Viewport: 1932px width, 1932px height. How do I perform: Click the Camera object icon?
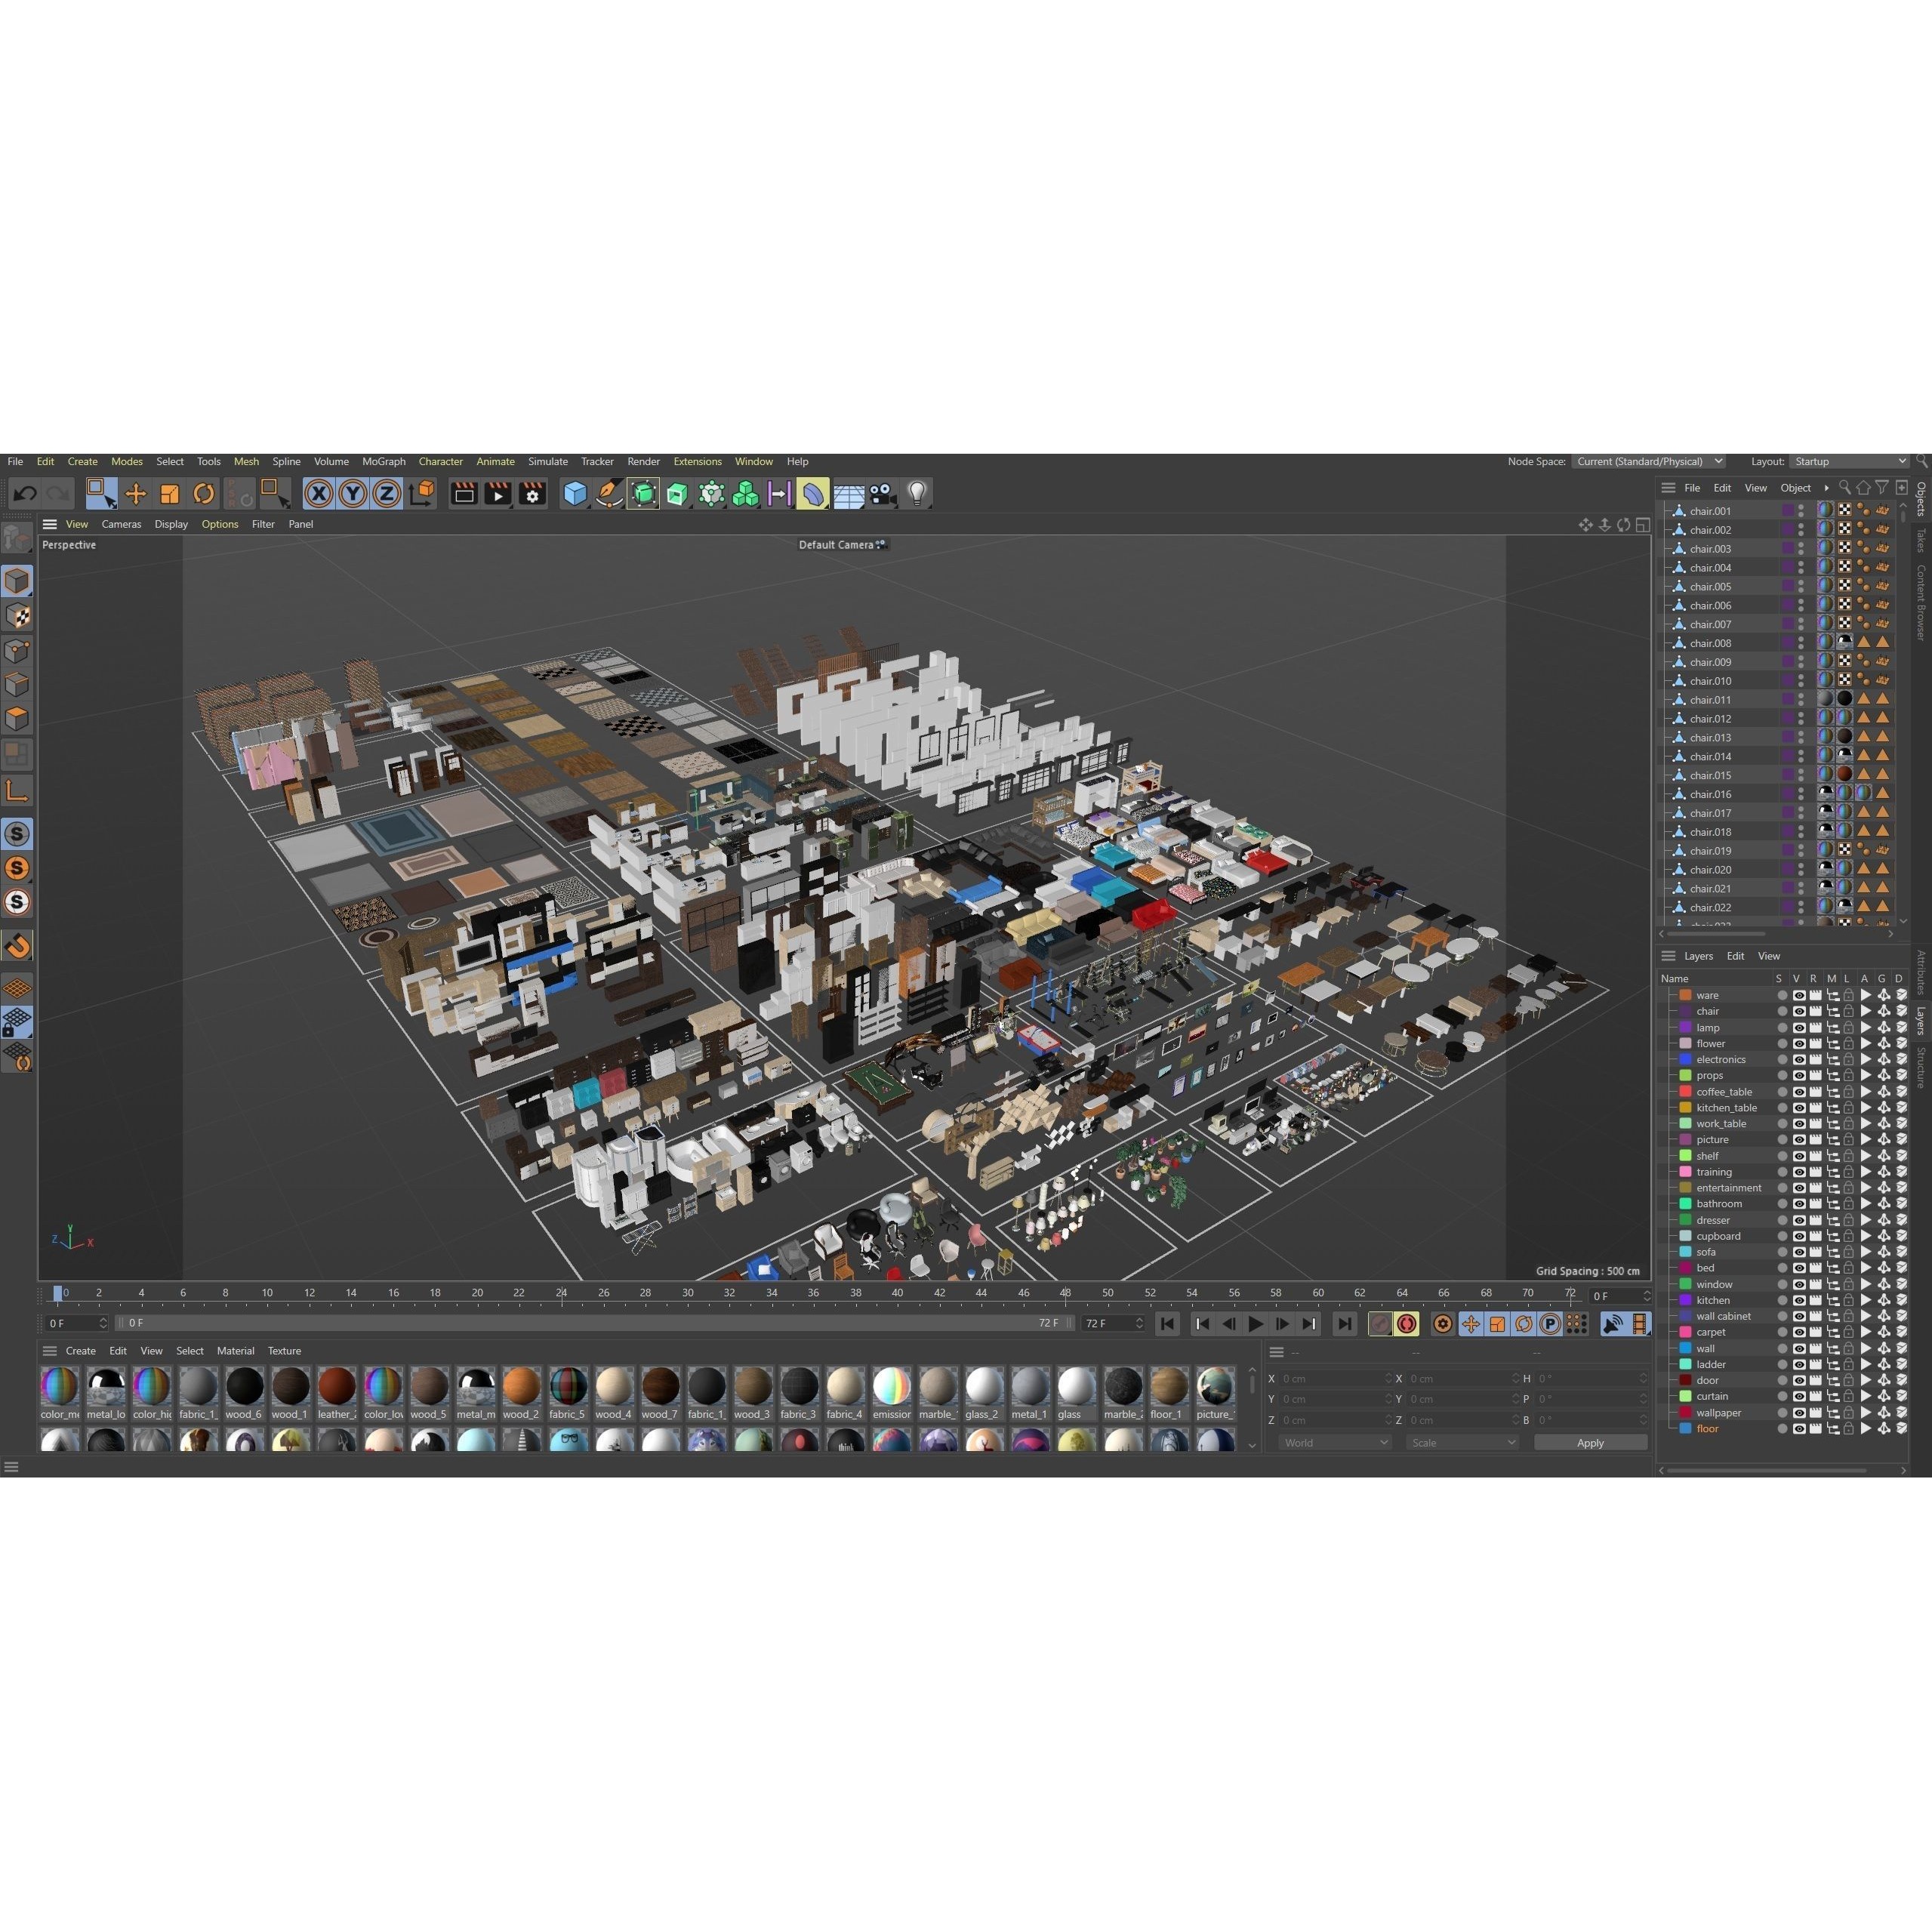[882, 493]
